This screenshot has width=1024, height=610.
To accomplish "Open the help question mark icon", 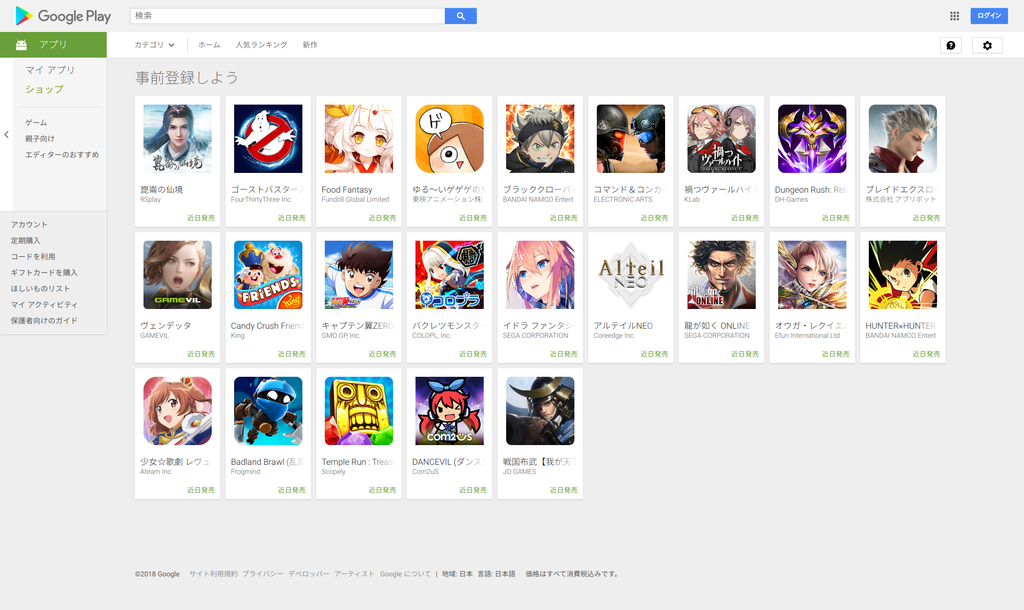I will 951,45.
